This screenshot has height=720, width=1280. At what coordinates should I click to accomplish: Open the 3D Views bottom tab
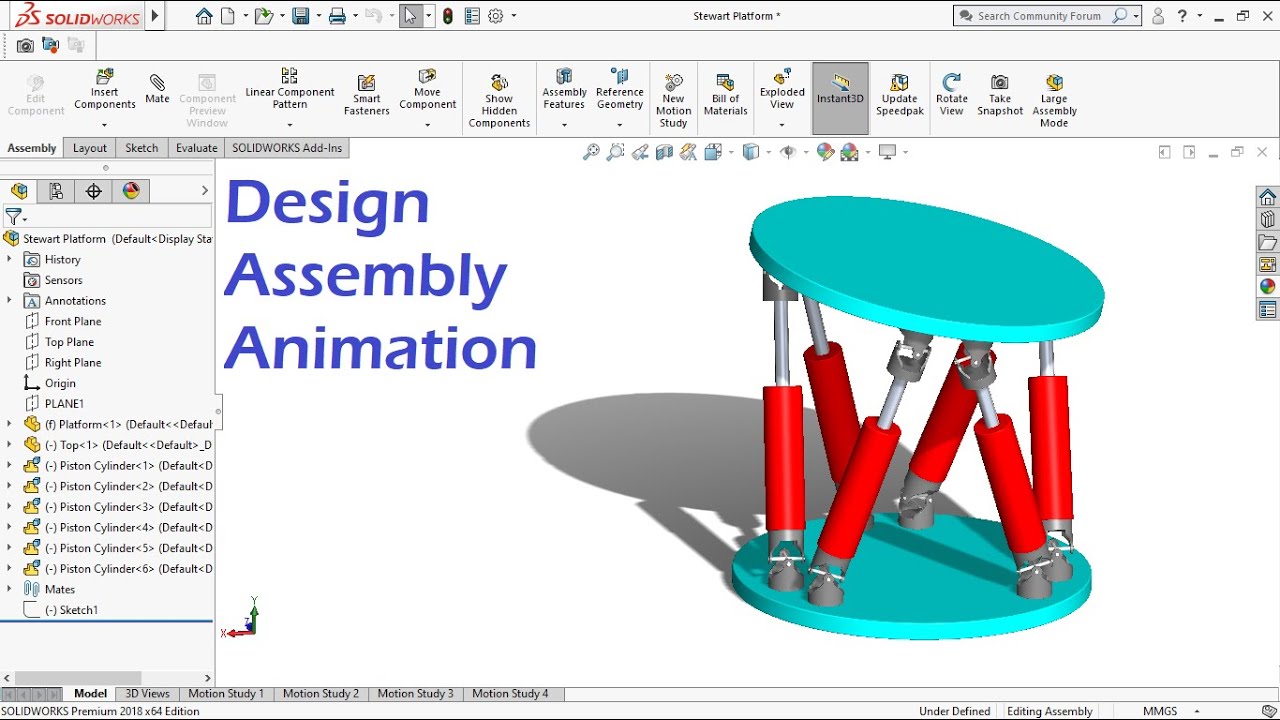tap(147, 693)
